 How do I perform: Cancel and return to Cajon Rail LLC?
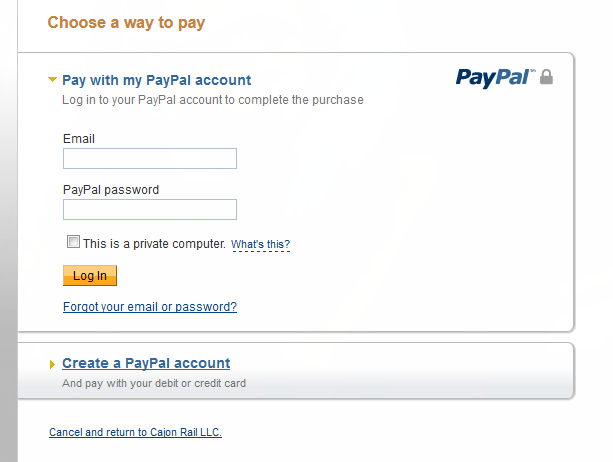click(x=135, y=432)
